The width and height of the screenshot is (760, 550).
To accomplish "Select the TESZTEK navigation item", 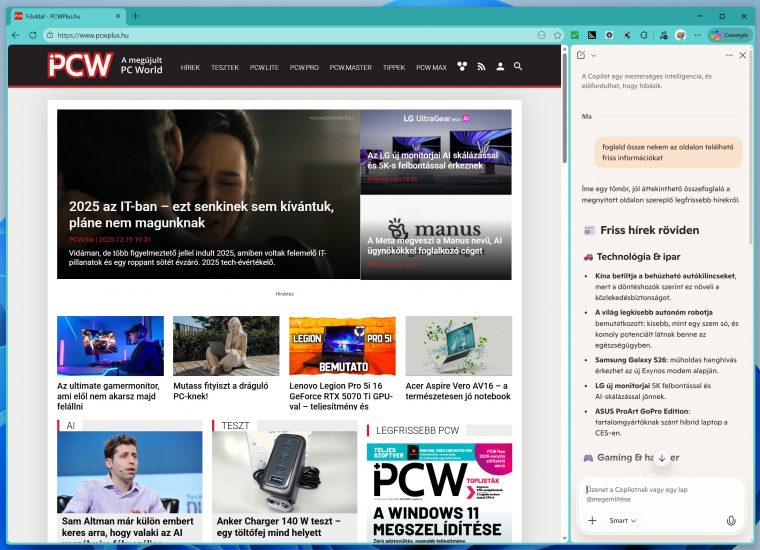I will tap(225, 68).
